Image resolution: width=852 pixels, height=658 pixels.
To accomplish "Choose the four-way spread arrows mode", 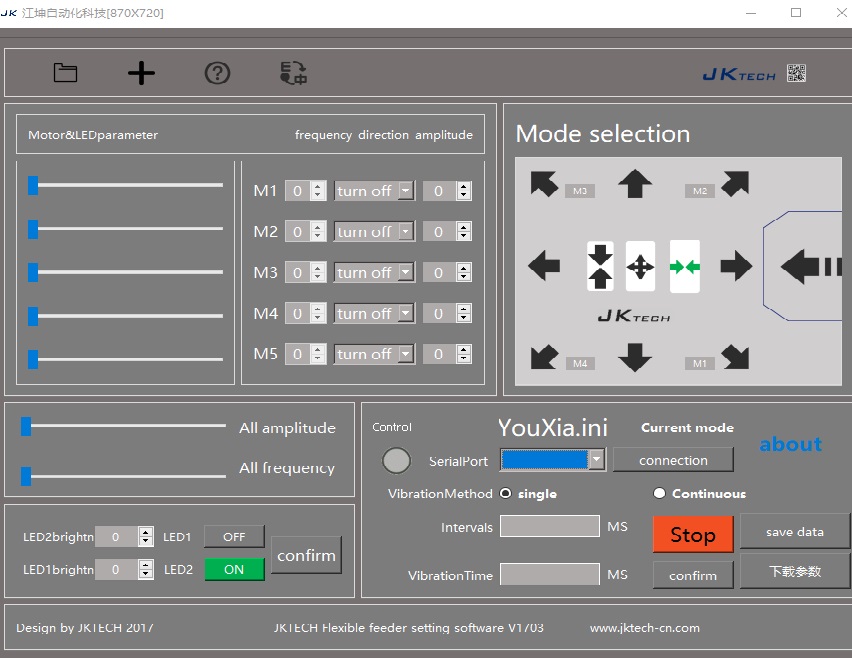I will pos(640,266).
